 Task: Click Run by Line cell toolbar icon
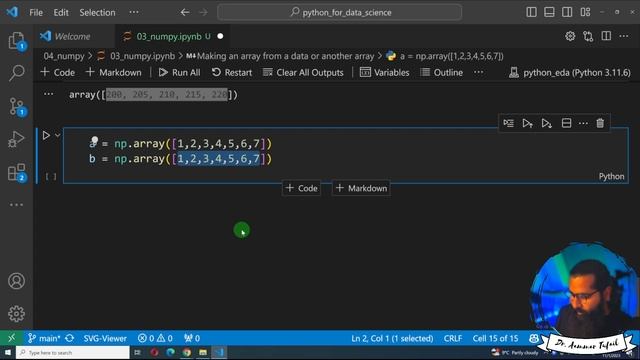[508, 123]
